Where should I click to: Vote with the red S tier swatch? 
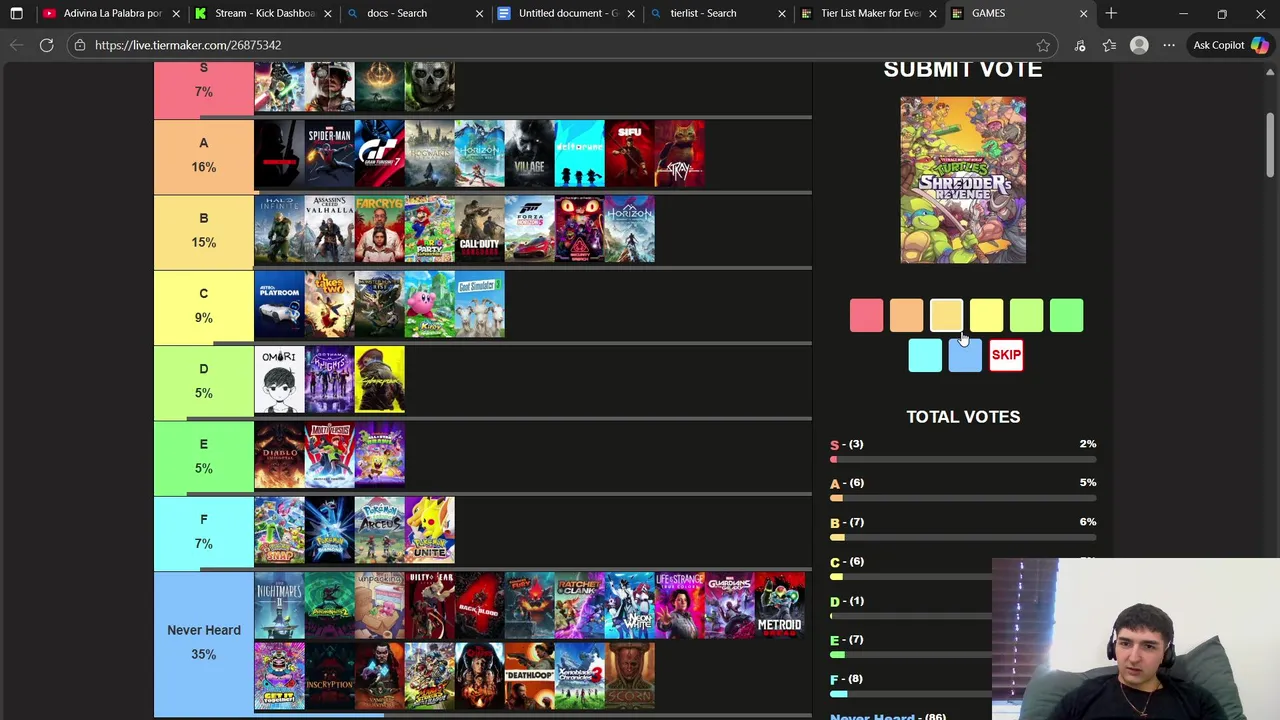[x=866, y=316]
